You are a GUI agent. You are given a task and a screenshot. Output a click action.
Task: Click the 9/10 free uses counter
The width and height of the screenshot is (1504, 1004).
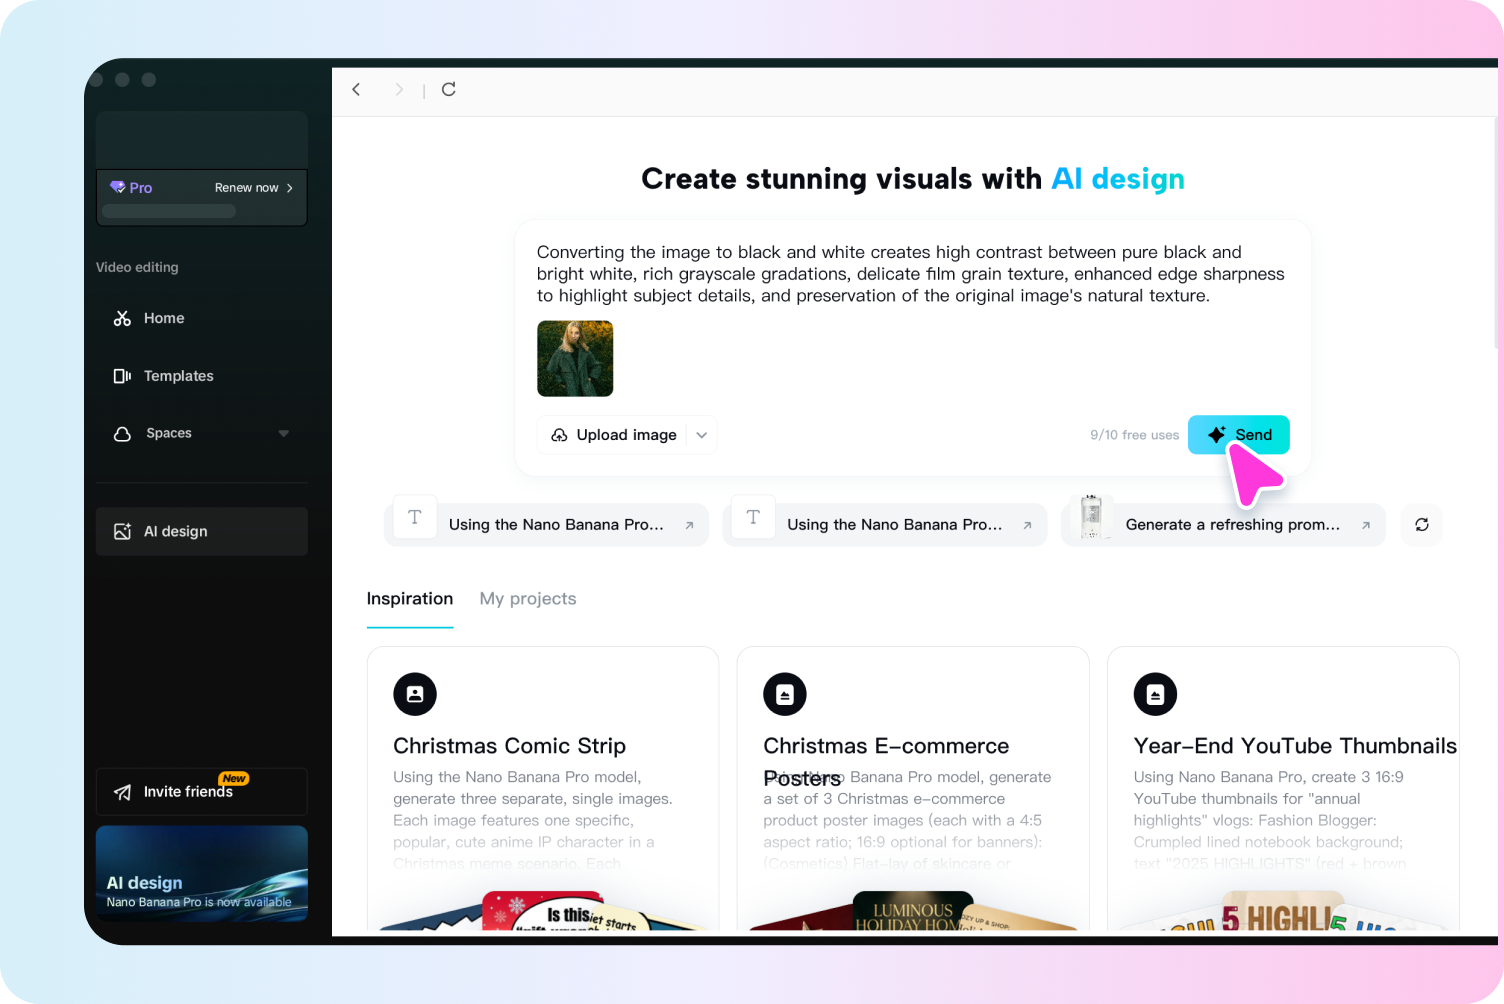coord(1135,435)
